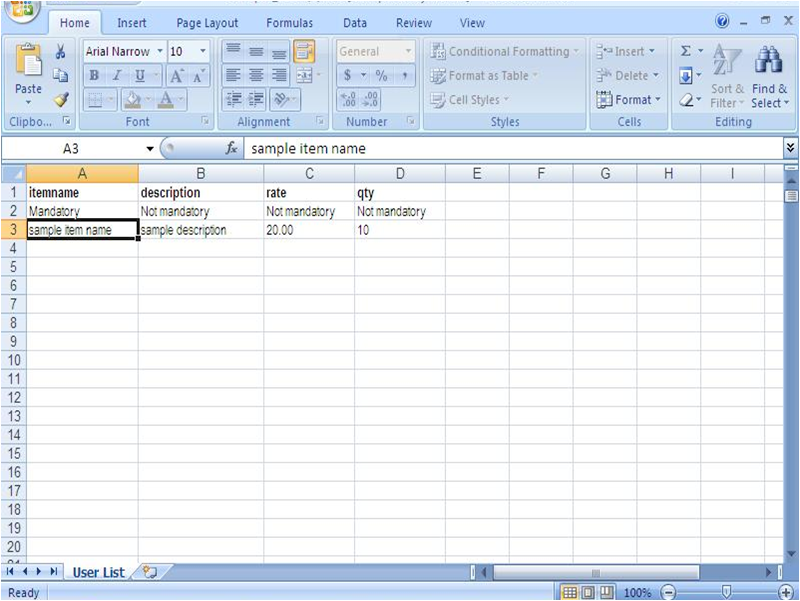Open the Formulas tab
800x601 pixels.
[x=289, y=23]
